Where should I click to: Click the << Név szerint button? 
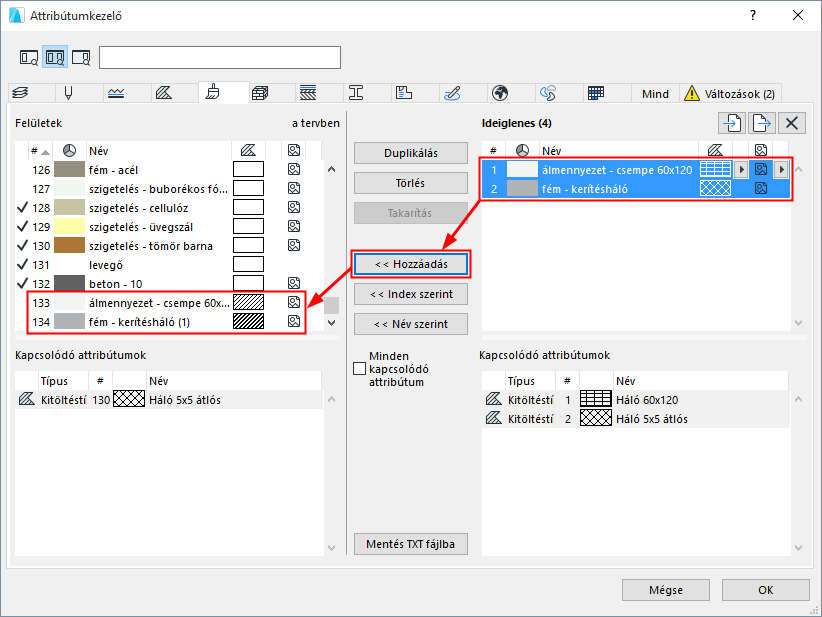(x=410, y=324)
